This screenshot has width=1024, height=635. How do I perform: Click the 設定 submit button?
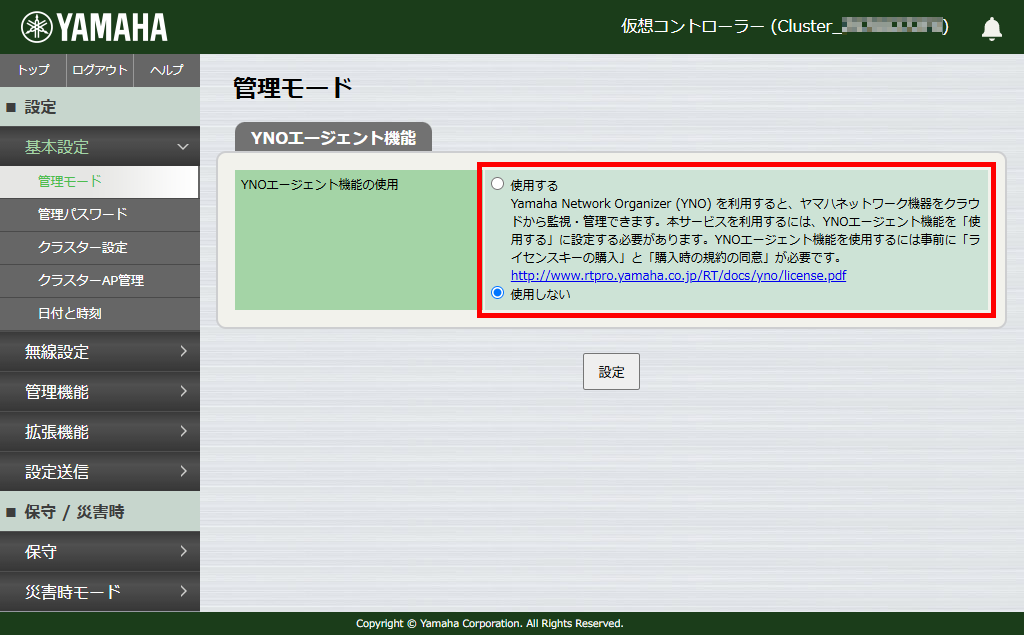coord(611,372)
